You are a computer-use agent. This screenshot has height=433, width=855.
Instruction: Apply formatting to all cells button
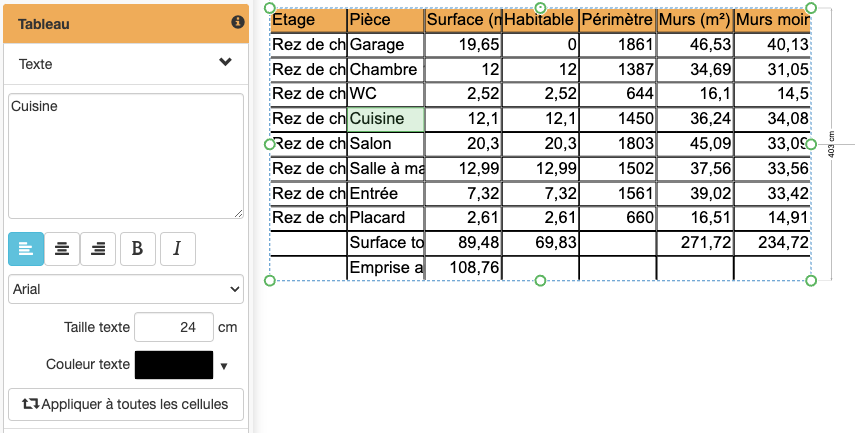(126, 404)
